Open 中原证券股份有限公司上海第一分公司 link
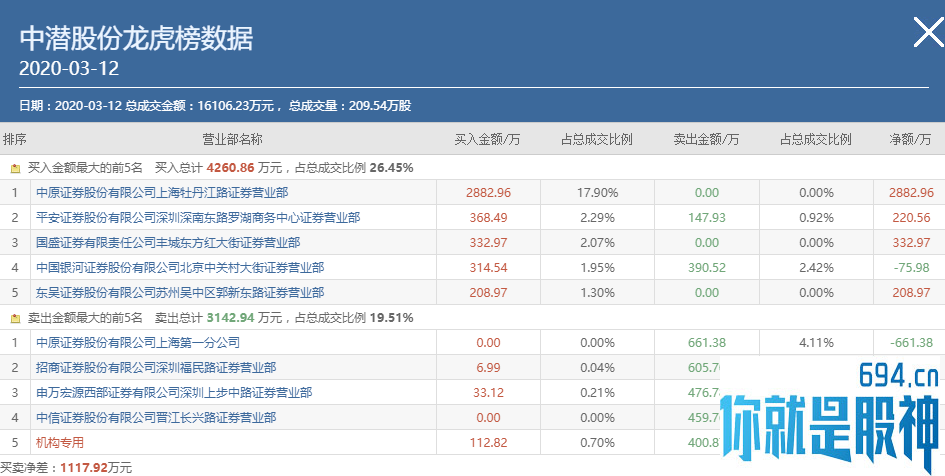The image size is (945, 476). [x=137, y=343]
